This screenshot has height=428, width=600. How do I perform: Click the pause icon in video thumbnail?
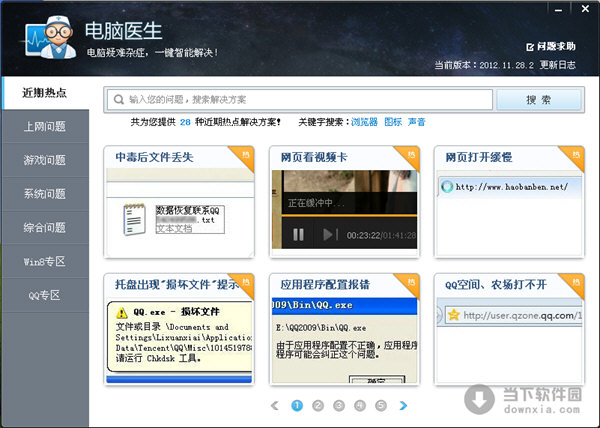[x=298, y=234]
